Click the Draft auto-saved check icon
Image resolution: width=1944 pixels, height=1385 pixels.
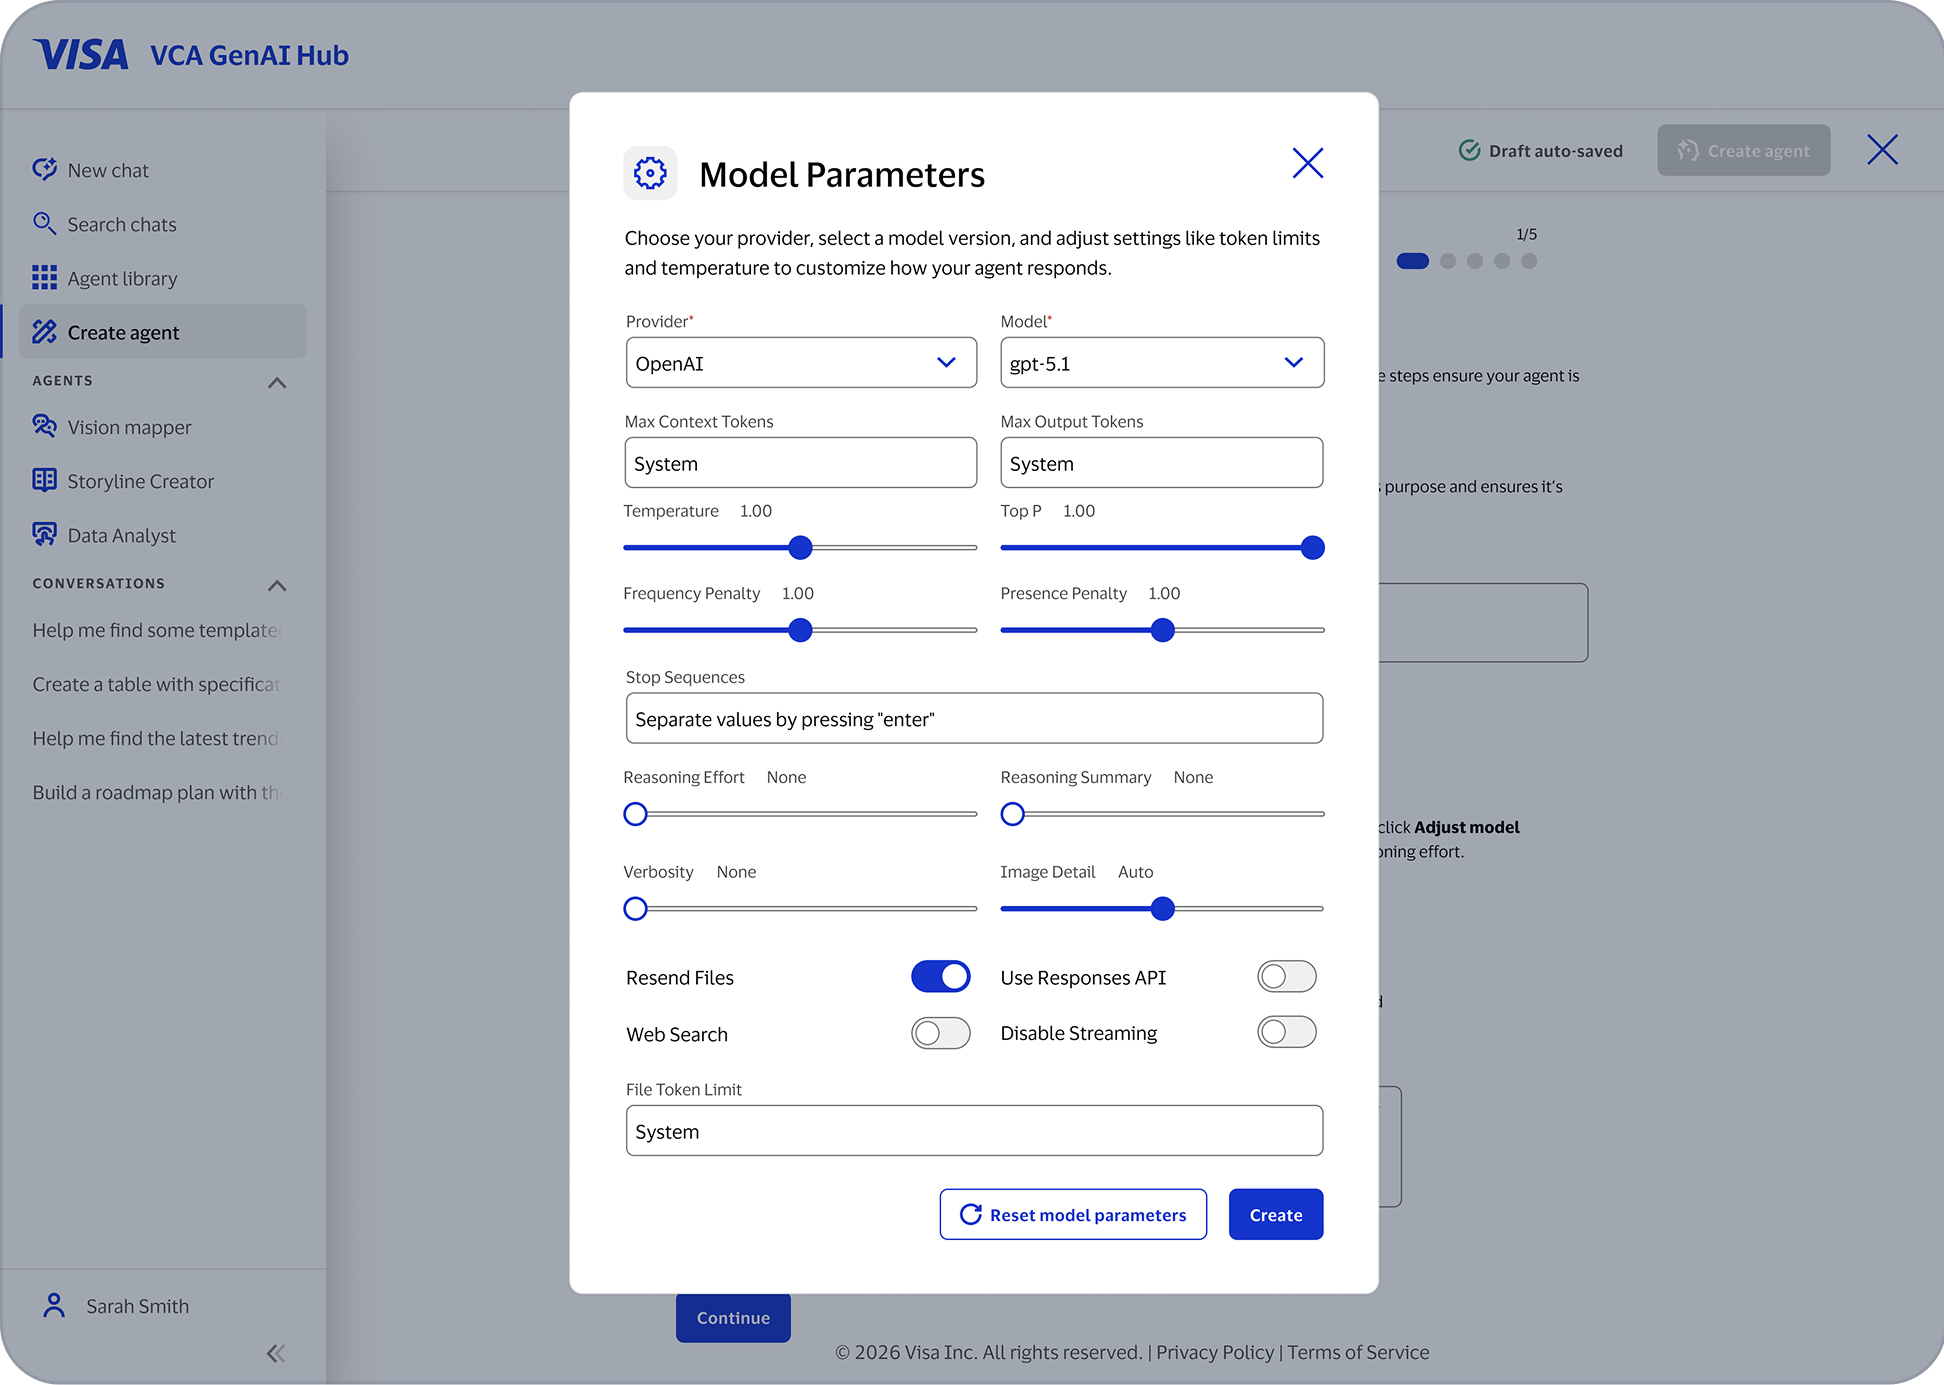pos(1469,151)
